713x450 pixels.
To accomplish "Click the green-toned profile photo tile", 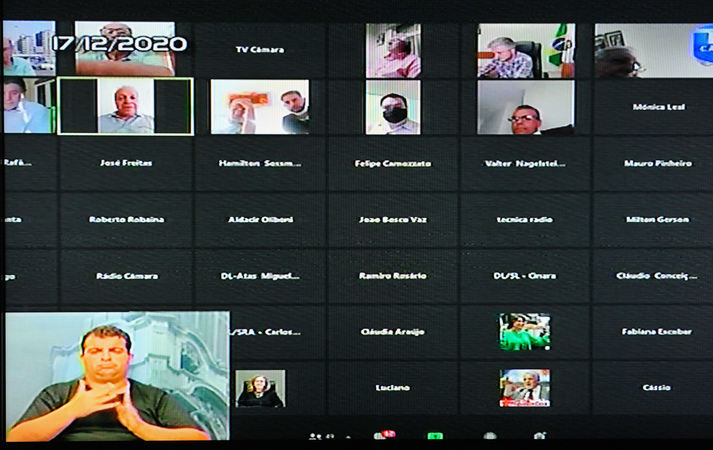I will (x=525, y=332).
